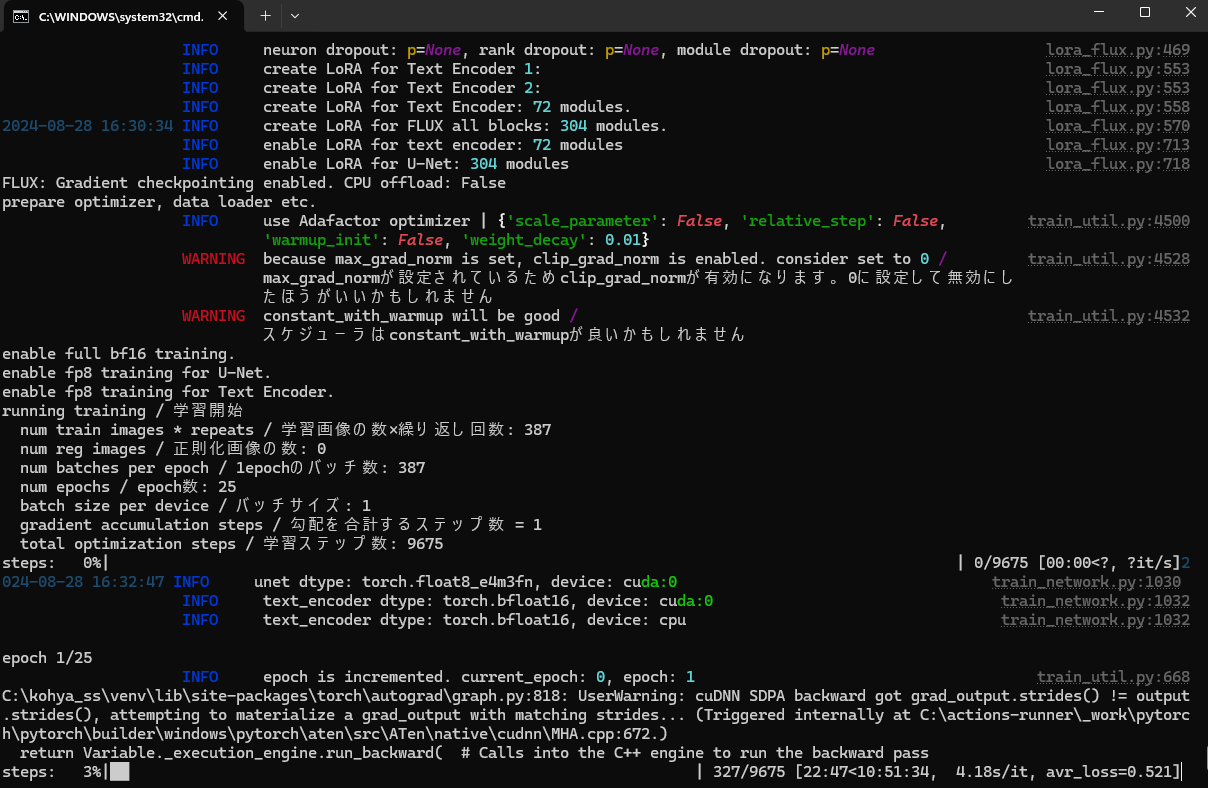The width and height of the screenshot is (1208, 788).
Task: Click the 'FLUX: Gradient checkpointing enabled' line
Action: (x=254, y=183)
